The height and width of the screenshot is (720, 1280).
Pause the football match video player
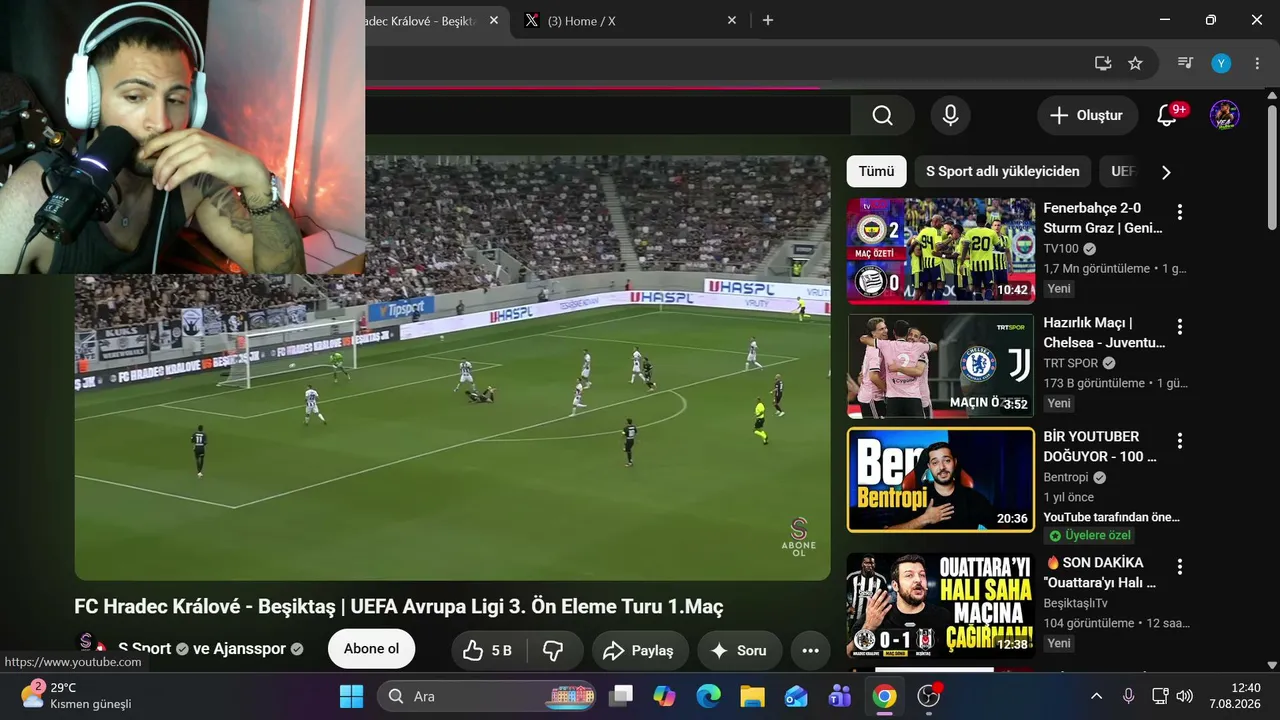coord(452,368)
